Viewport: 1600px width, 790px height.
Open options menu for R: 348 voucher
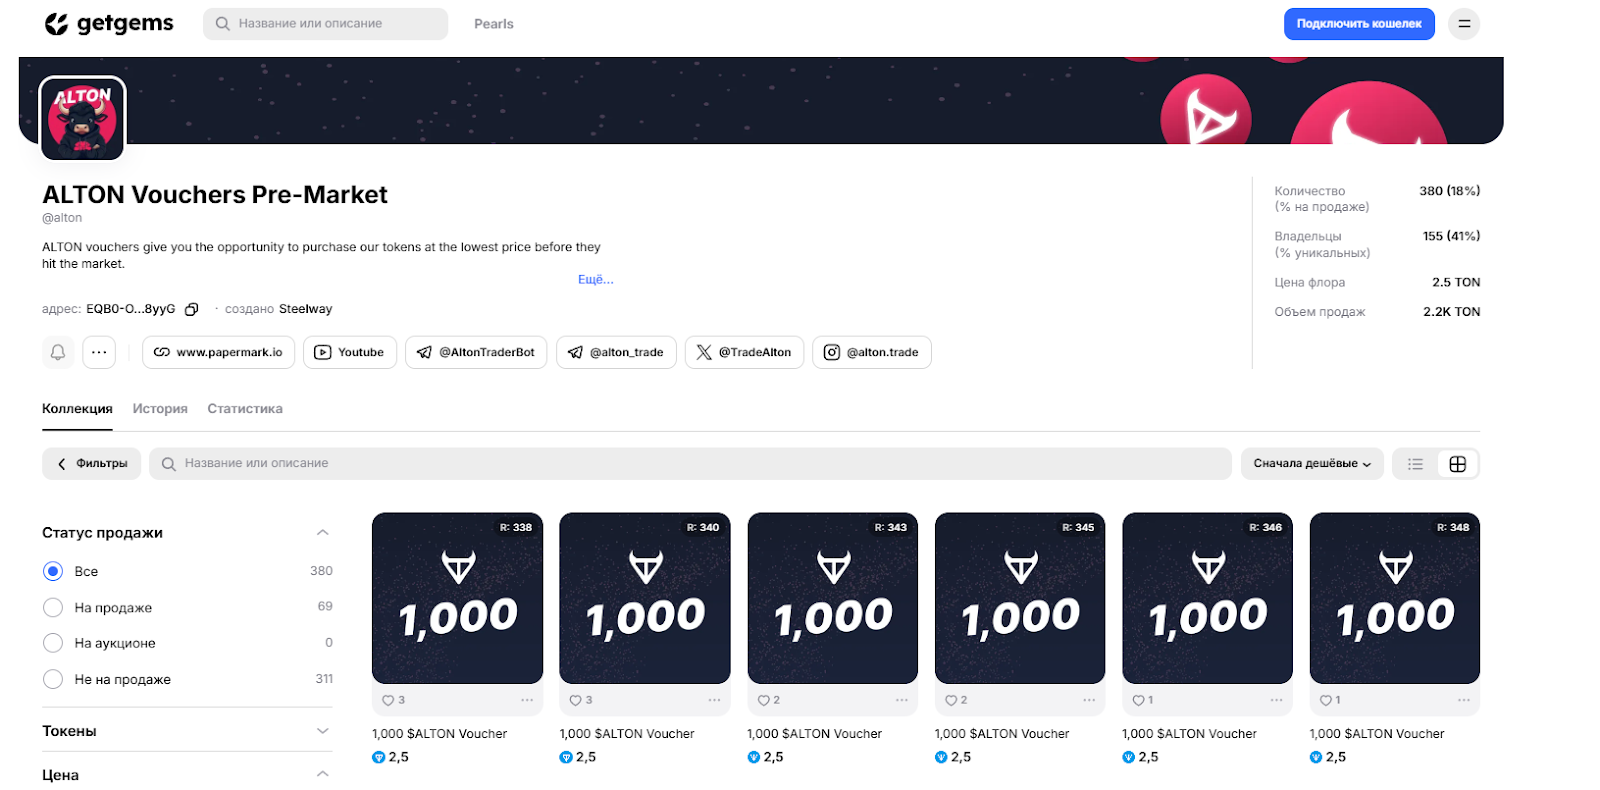pyautogui.click(x=1464, y=700)
